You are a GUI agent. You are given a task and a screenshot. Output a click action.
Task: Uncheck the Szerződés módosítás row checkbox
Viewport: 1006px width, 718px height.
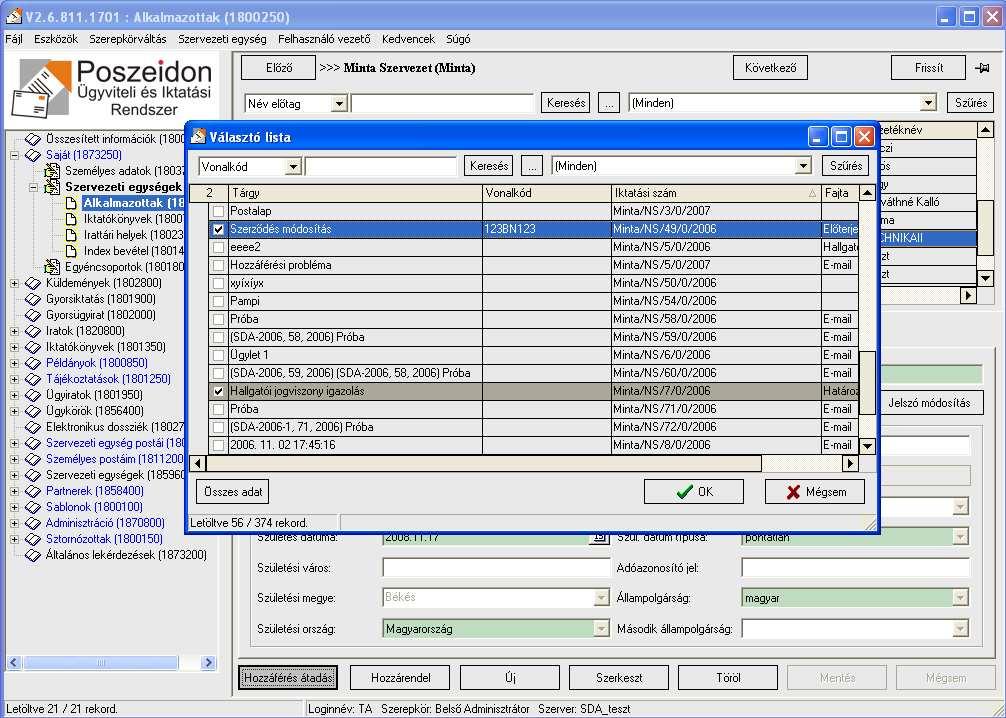[x=219, y=229]
